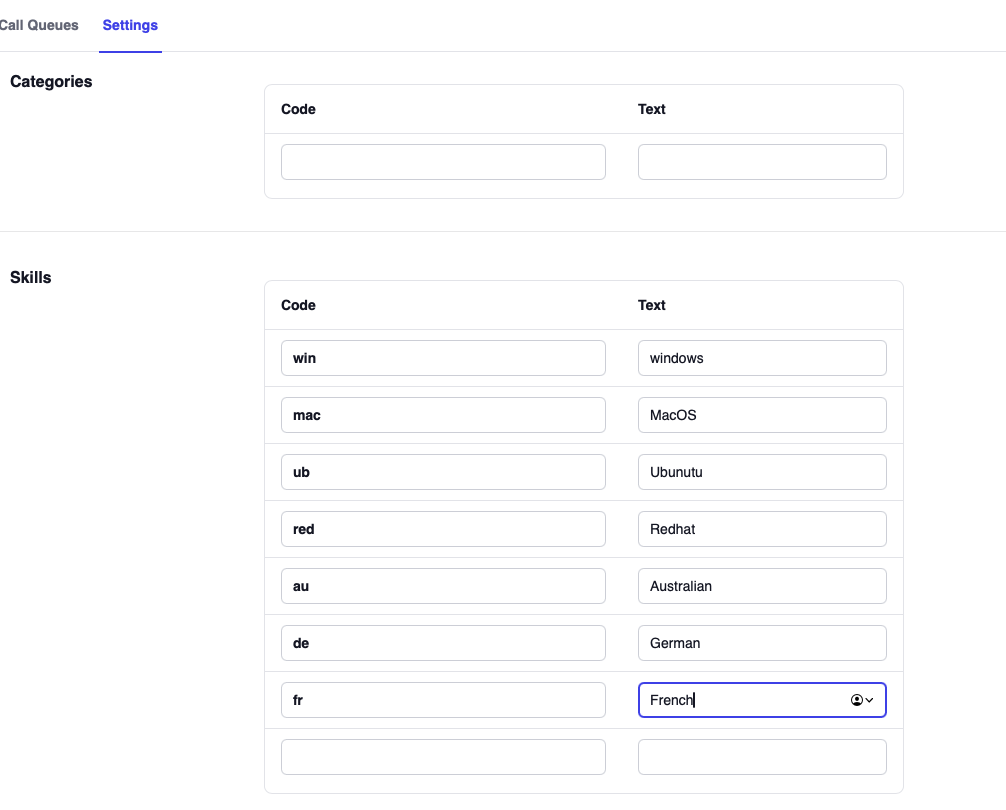Click the empty new skill Code field
This screenshot has height=810, width=1006.
point(443,757)
